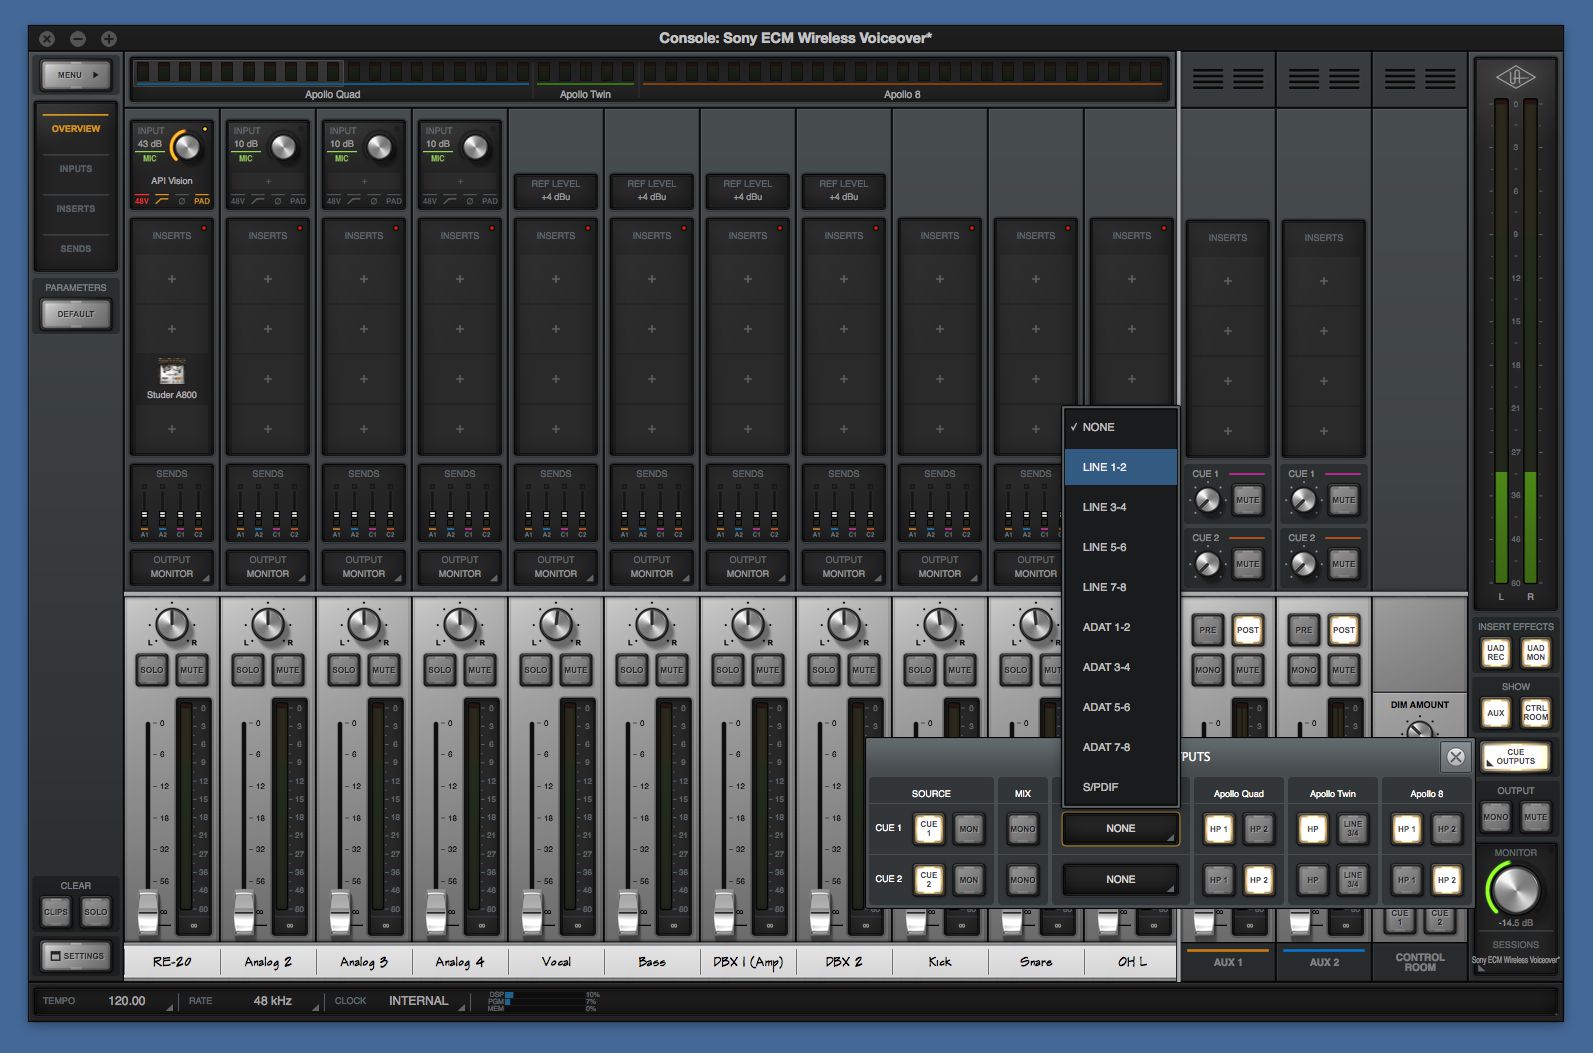Viewport: 1593px width, 1053px height.
Task: Click the input gain knob on Analog 4
Action: point(476,147)
